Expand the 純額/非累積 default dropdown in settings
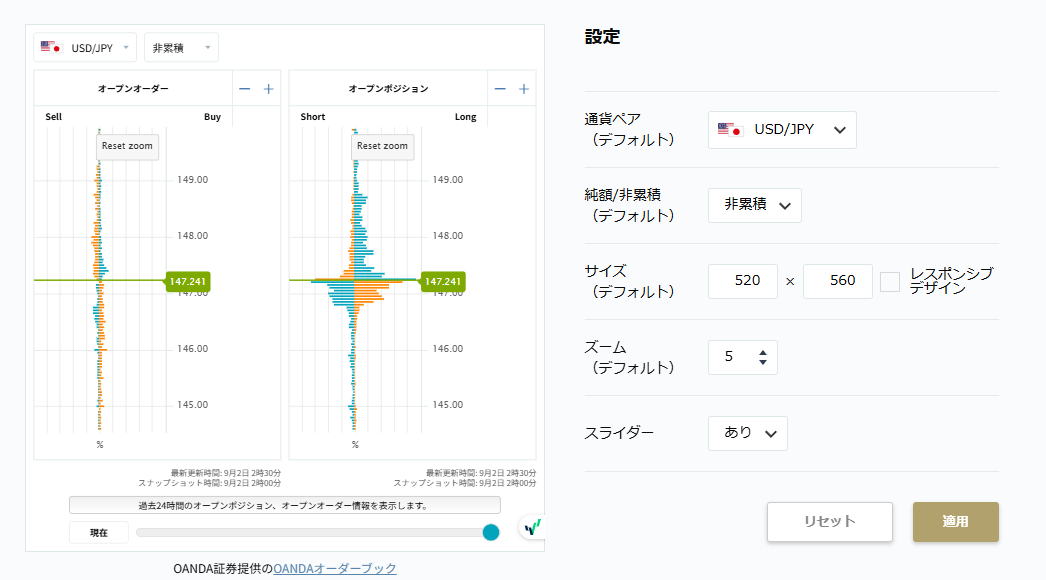 click(x=754, y=205)
